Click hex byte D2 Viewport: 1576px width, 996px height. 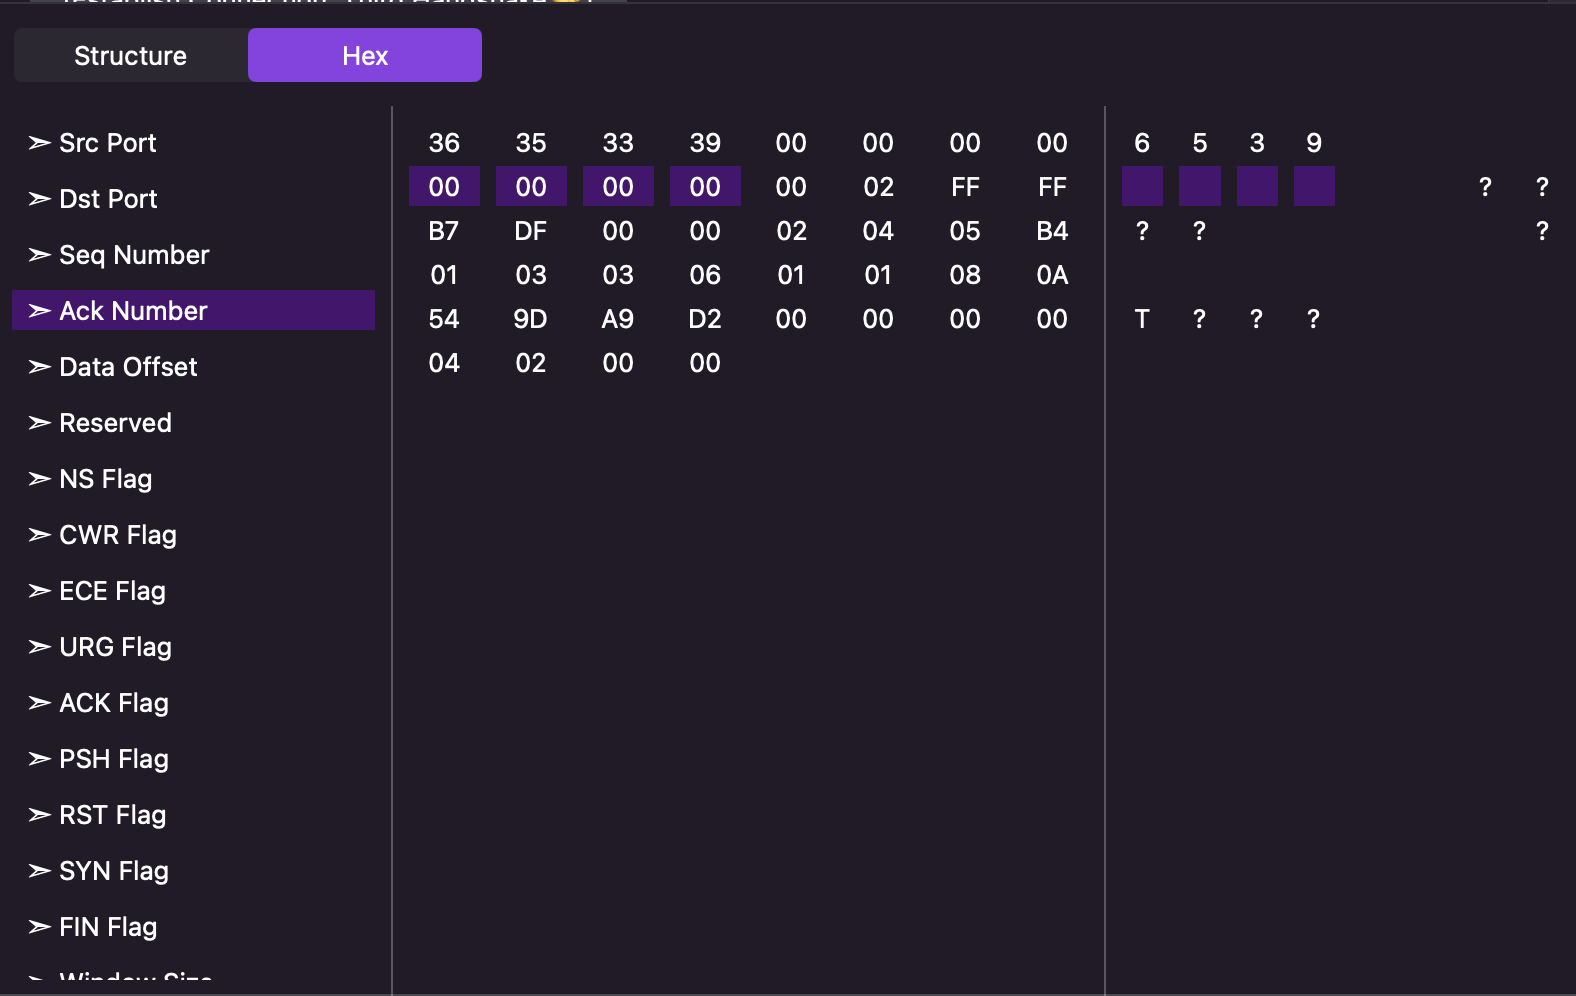click(705, 319)
